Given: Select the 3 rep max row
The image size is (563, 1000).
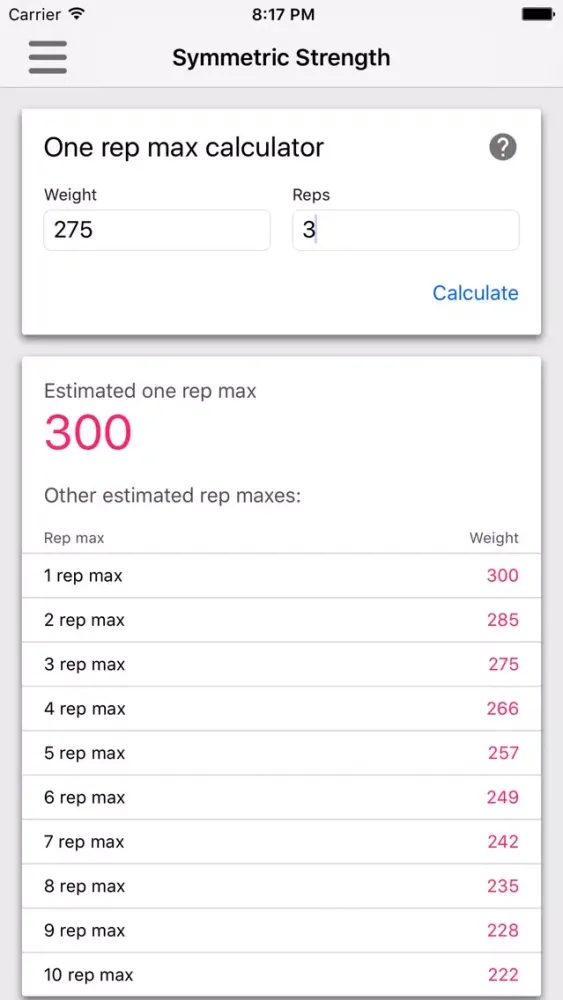Looking at the screenshot, I should click(x=281, y=665).
